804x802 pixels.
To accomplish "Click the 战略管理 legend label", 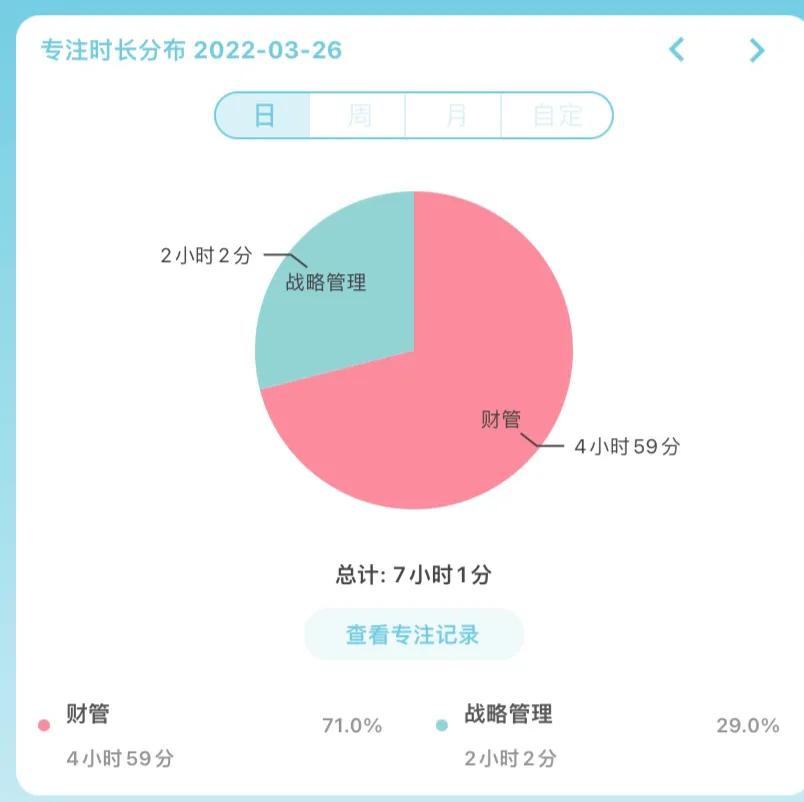I will coord(510,714).
